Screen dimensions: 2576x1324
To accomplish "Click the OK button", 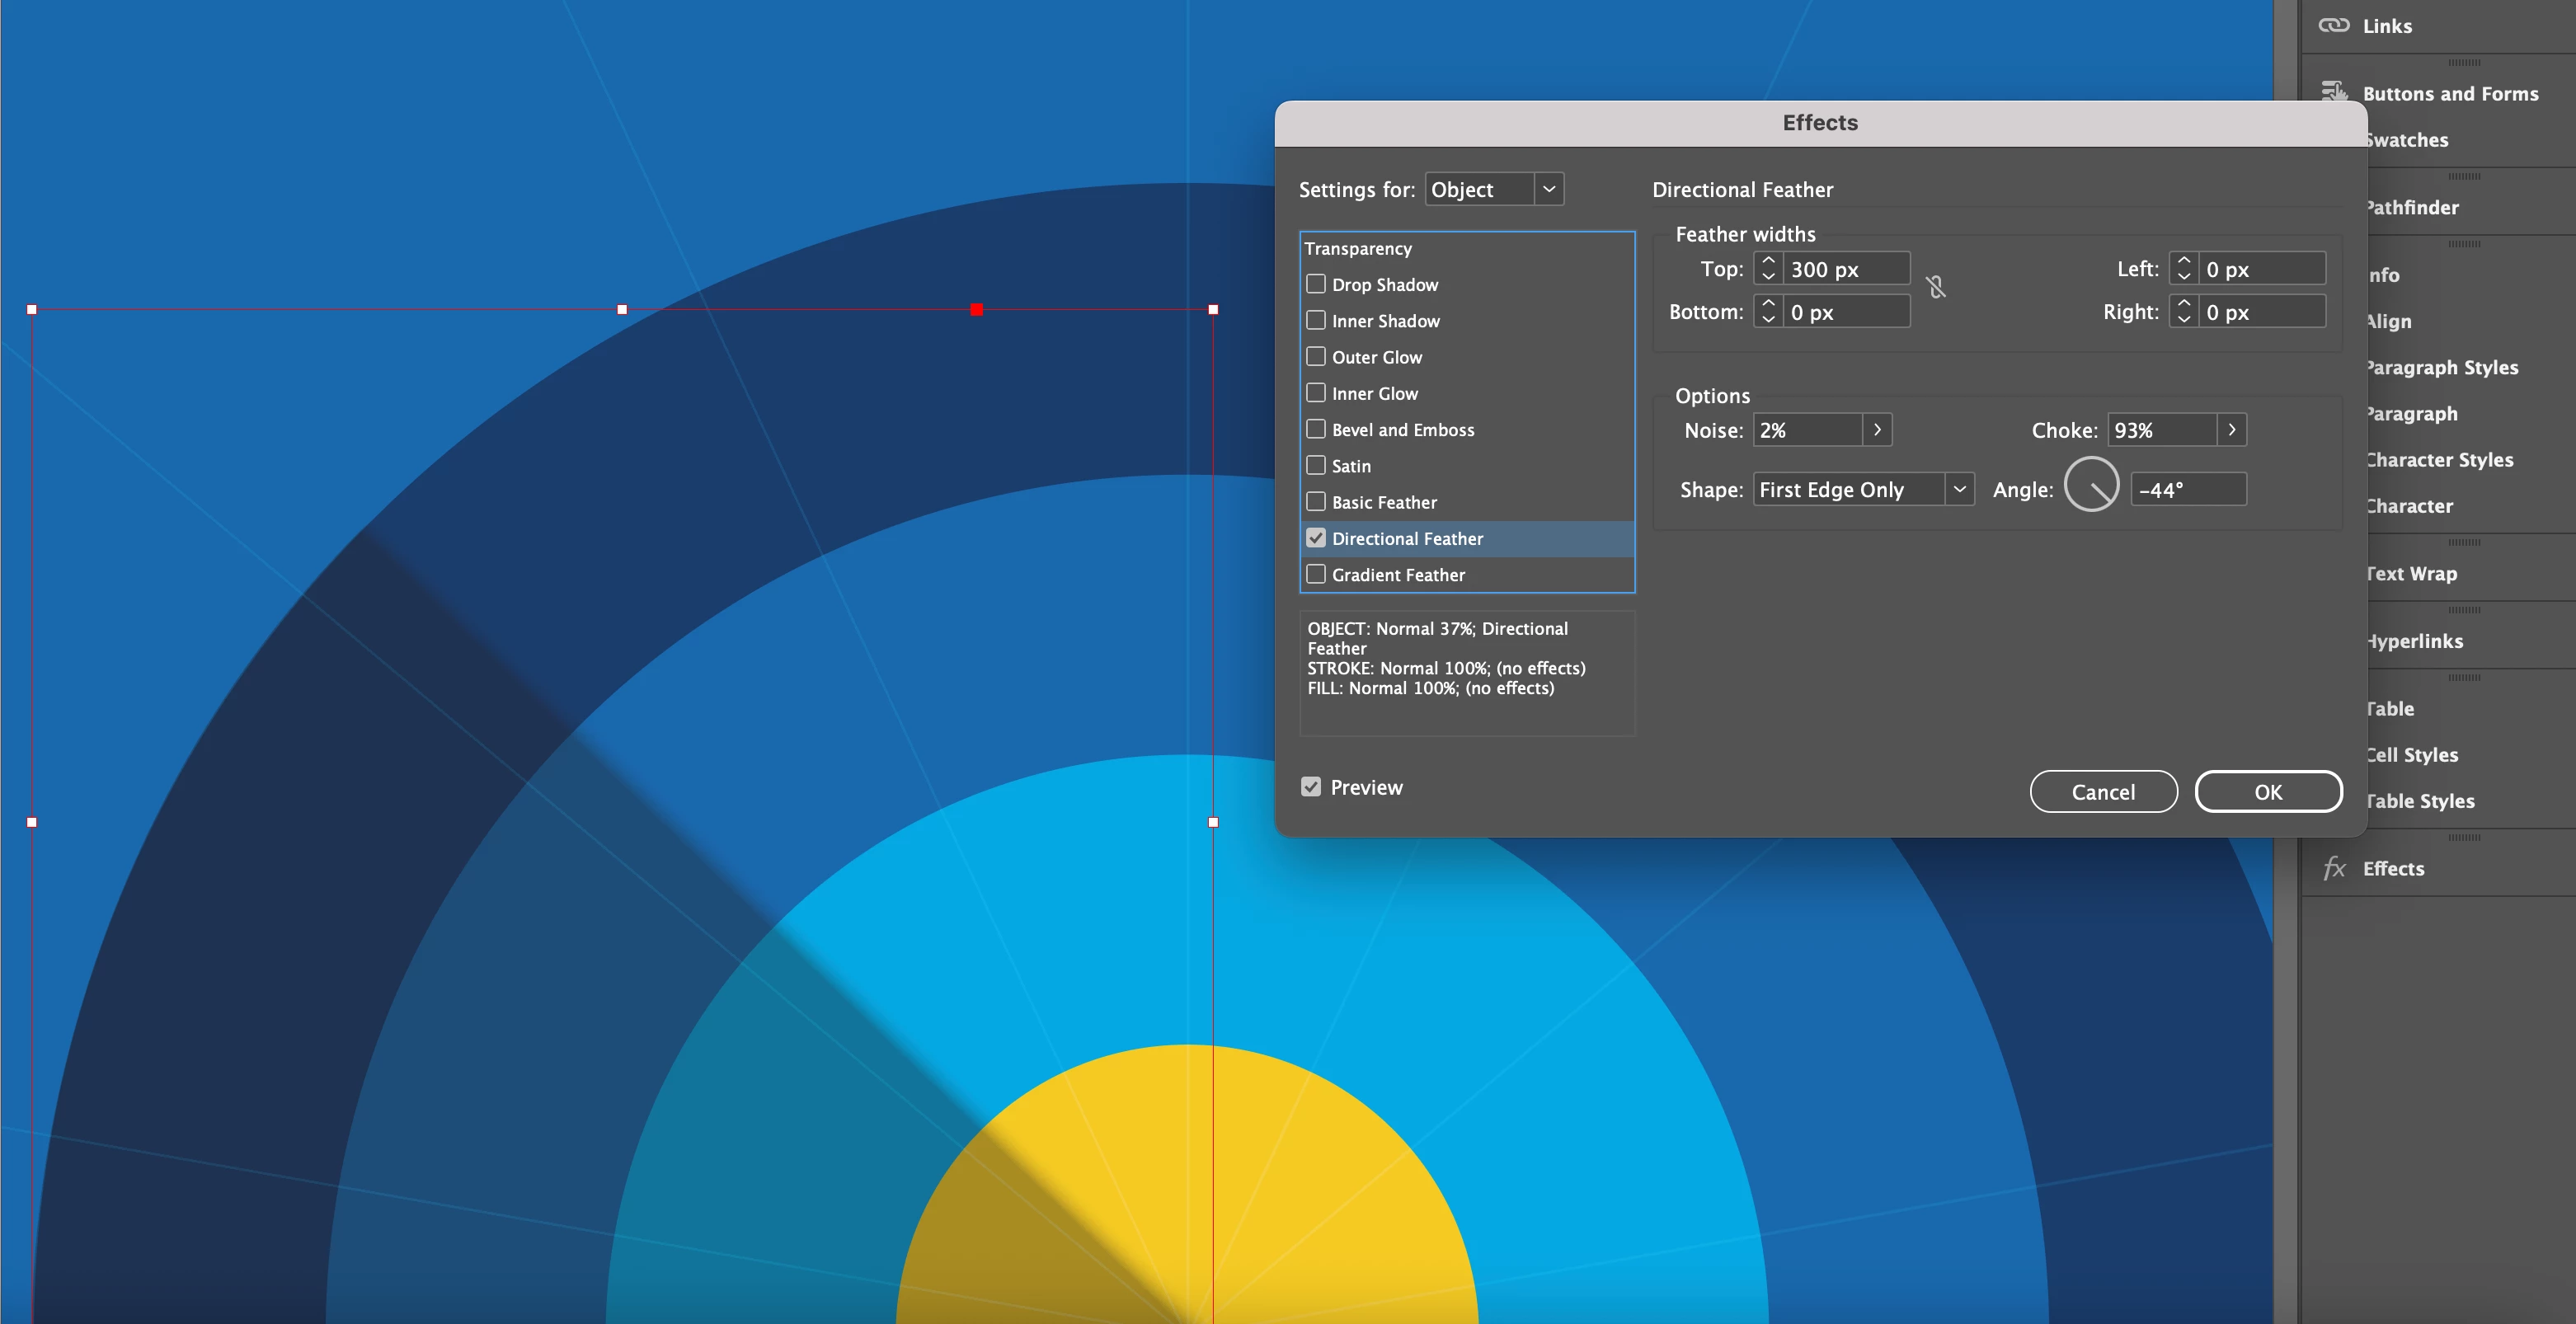I will 2268,792.
